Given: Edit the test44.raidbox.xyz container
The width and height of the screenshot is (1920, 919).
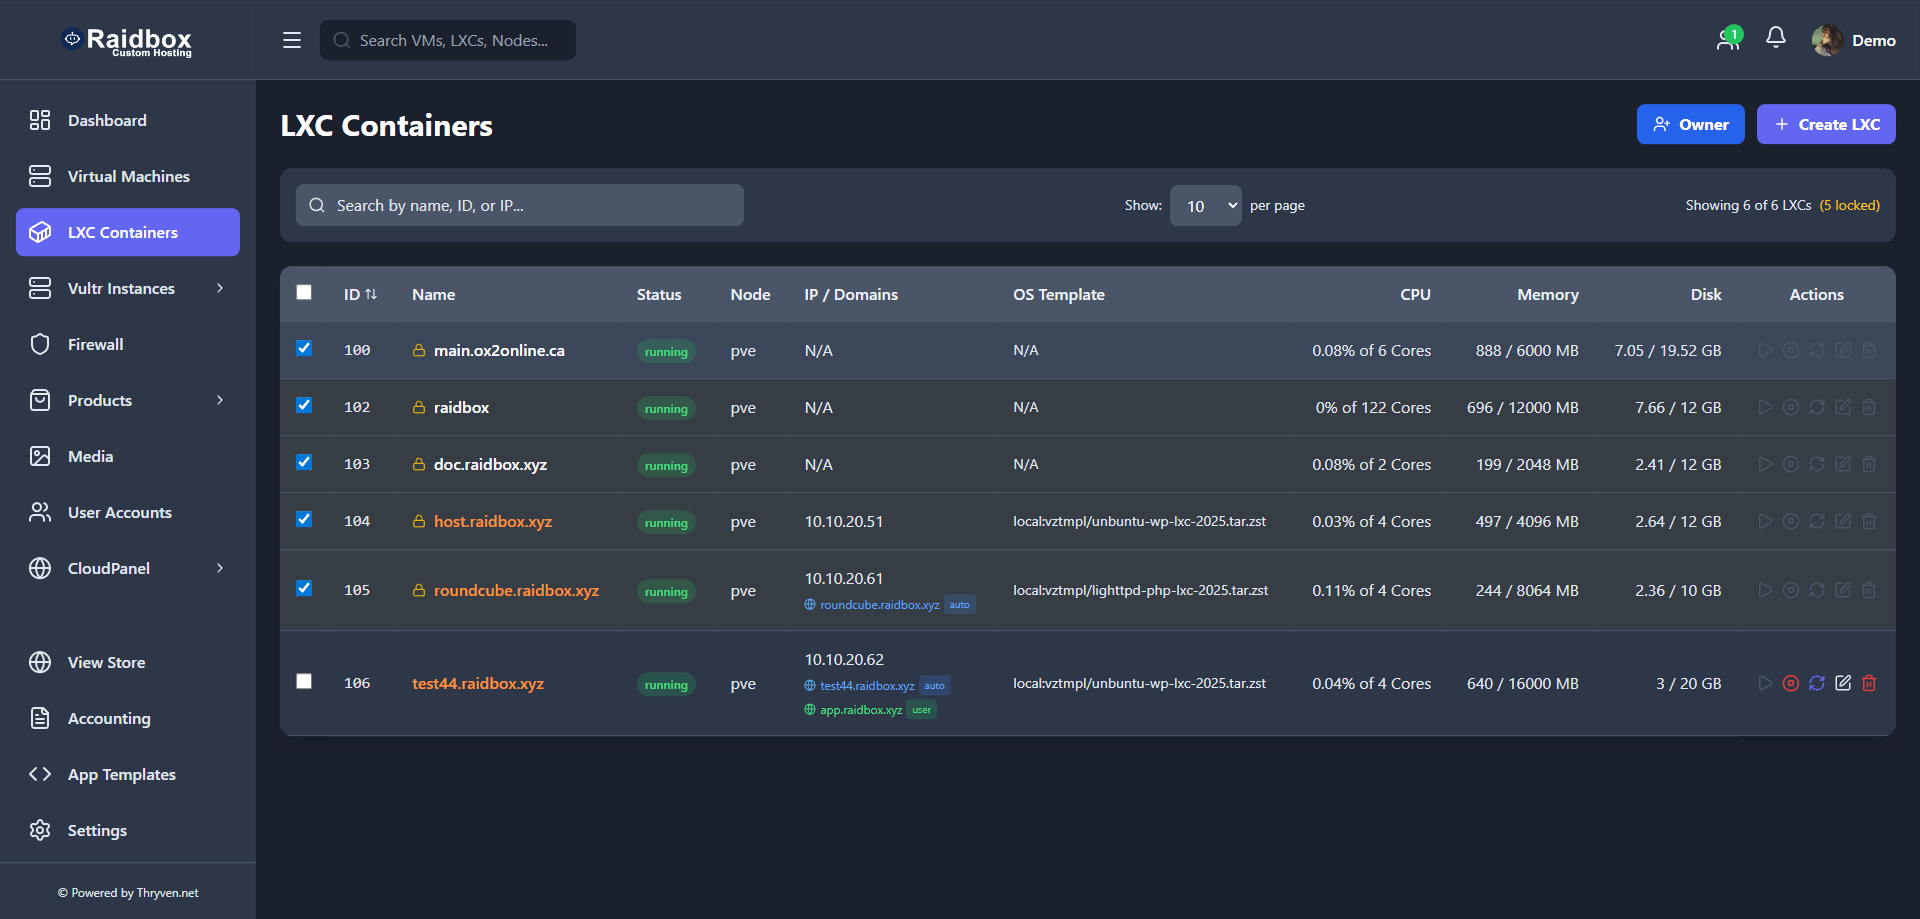Looking at the screenshot, I should pos(1843,683).
